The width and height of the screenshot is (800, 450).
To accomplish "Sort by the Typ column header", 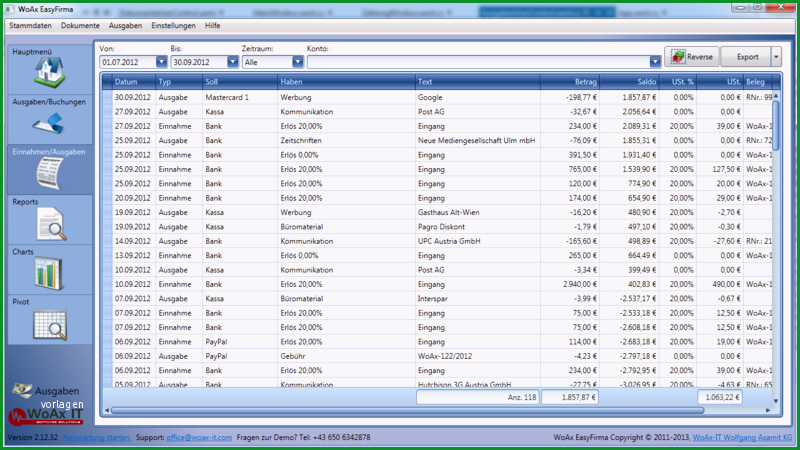I will 179,82.
